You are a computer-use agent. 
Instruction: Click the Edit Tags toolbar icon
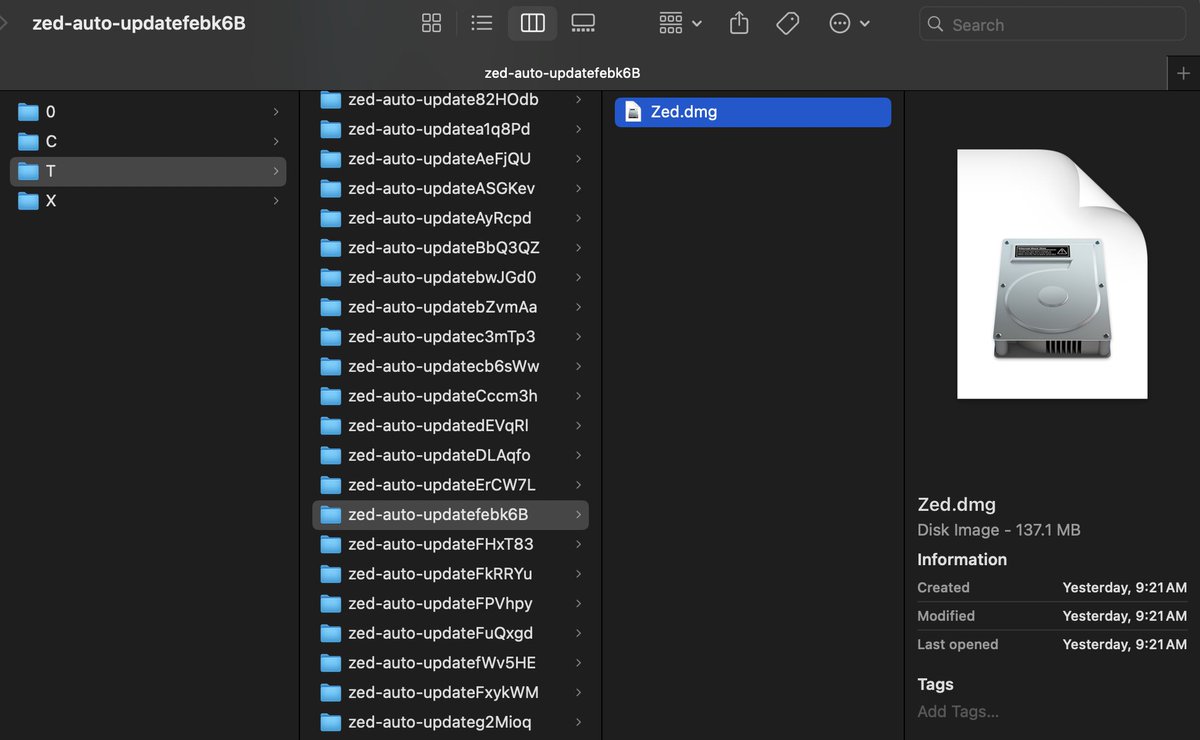[x=788, y=23]
